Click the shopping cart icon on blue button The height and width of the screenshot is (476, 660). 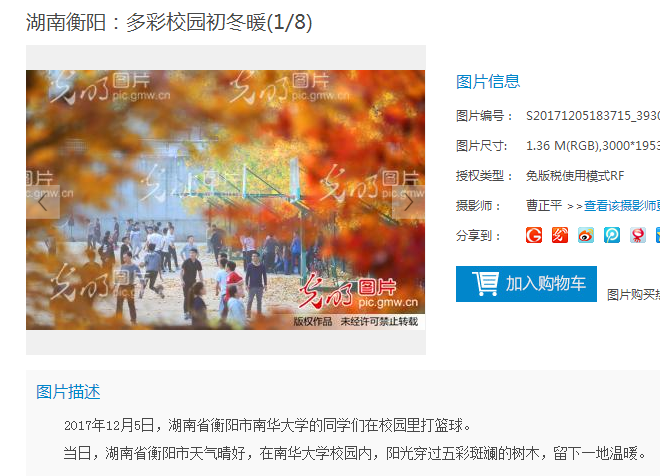[485, 284]
